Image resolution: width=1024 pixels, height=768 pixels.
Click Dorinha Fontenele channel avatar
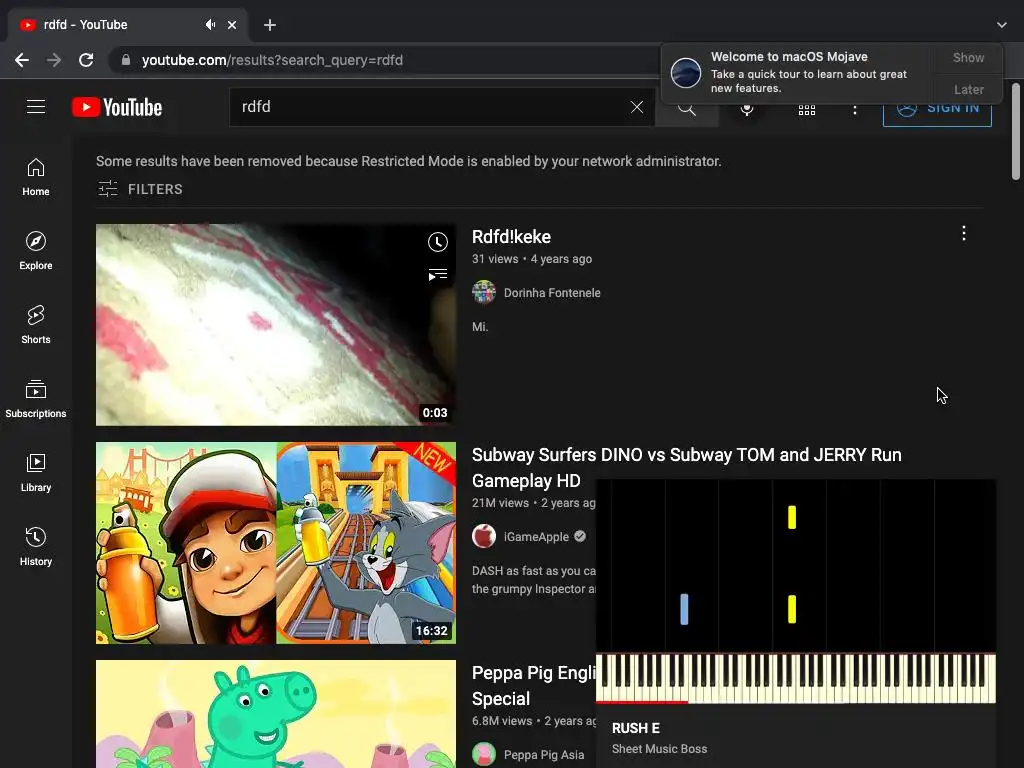point(484,293)
